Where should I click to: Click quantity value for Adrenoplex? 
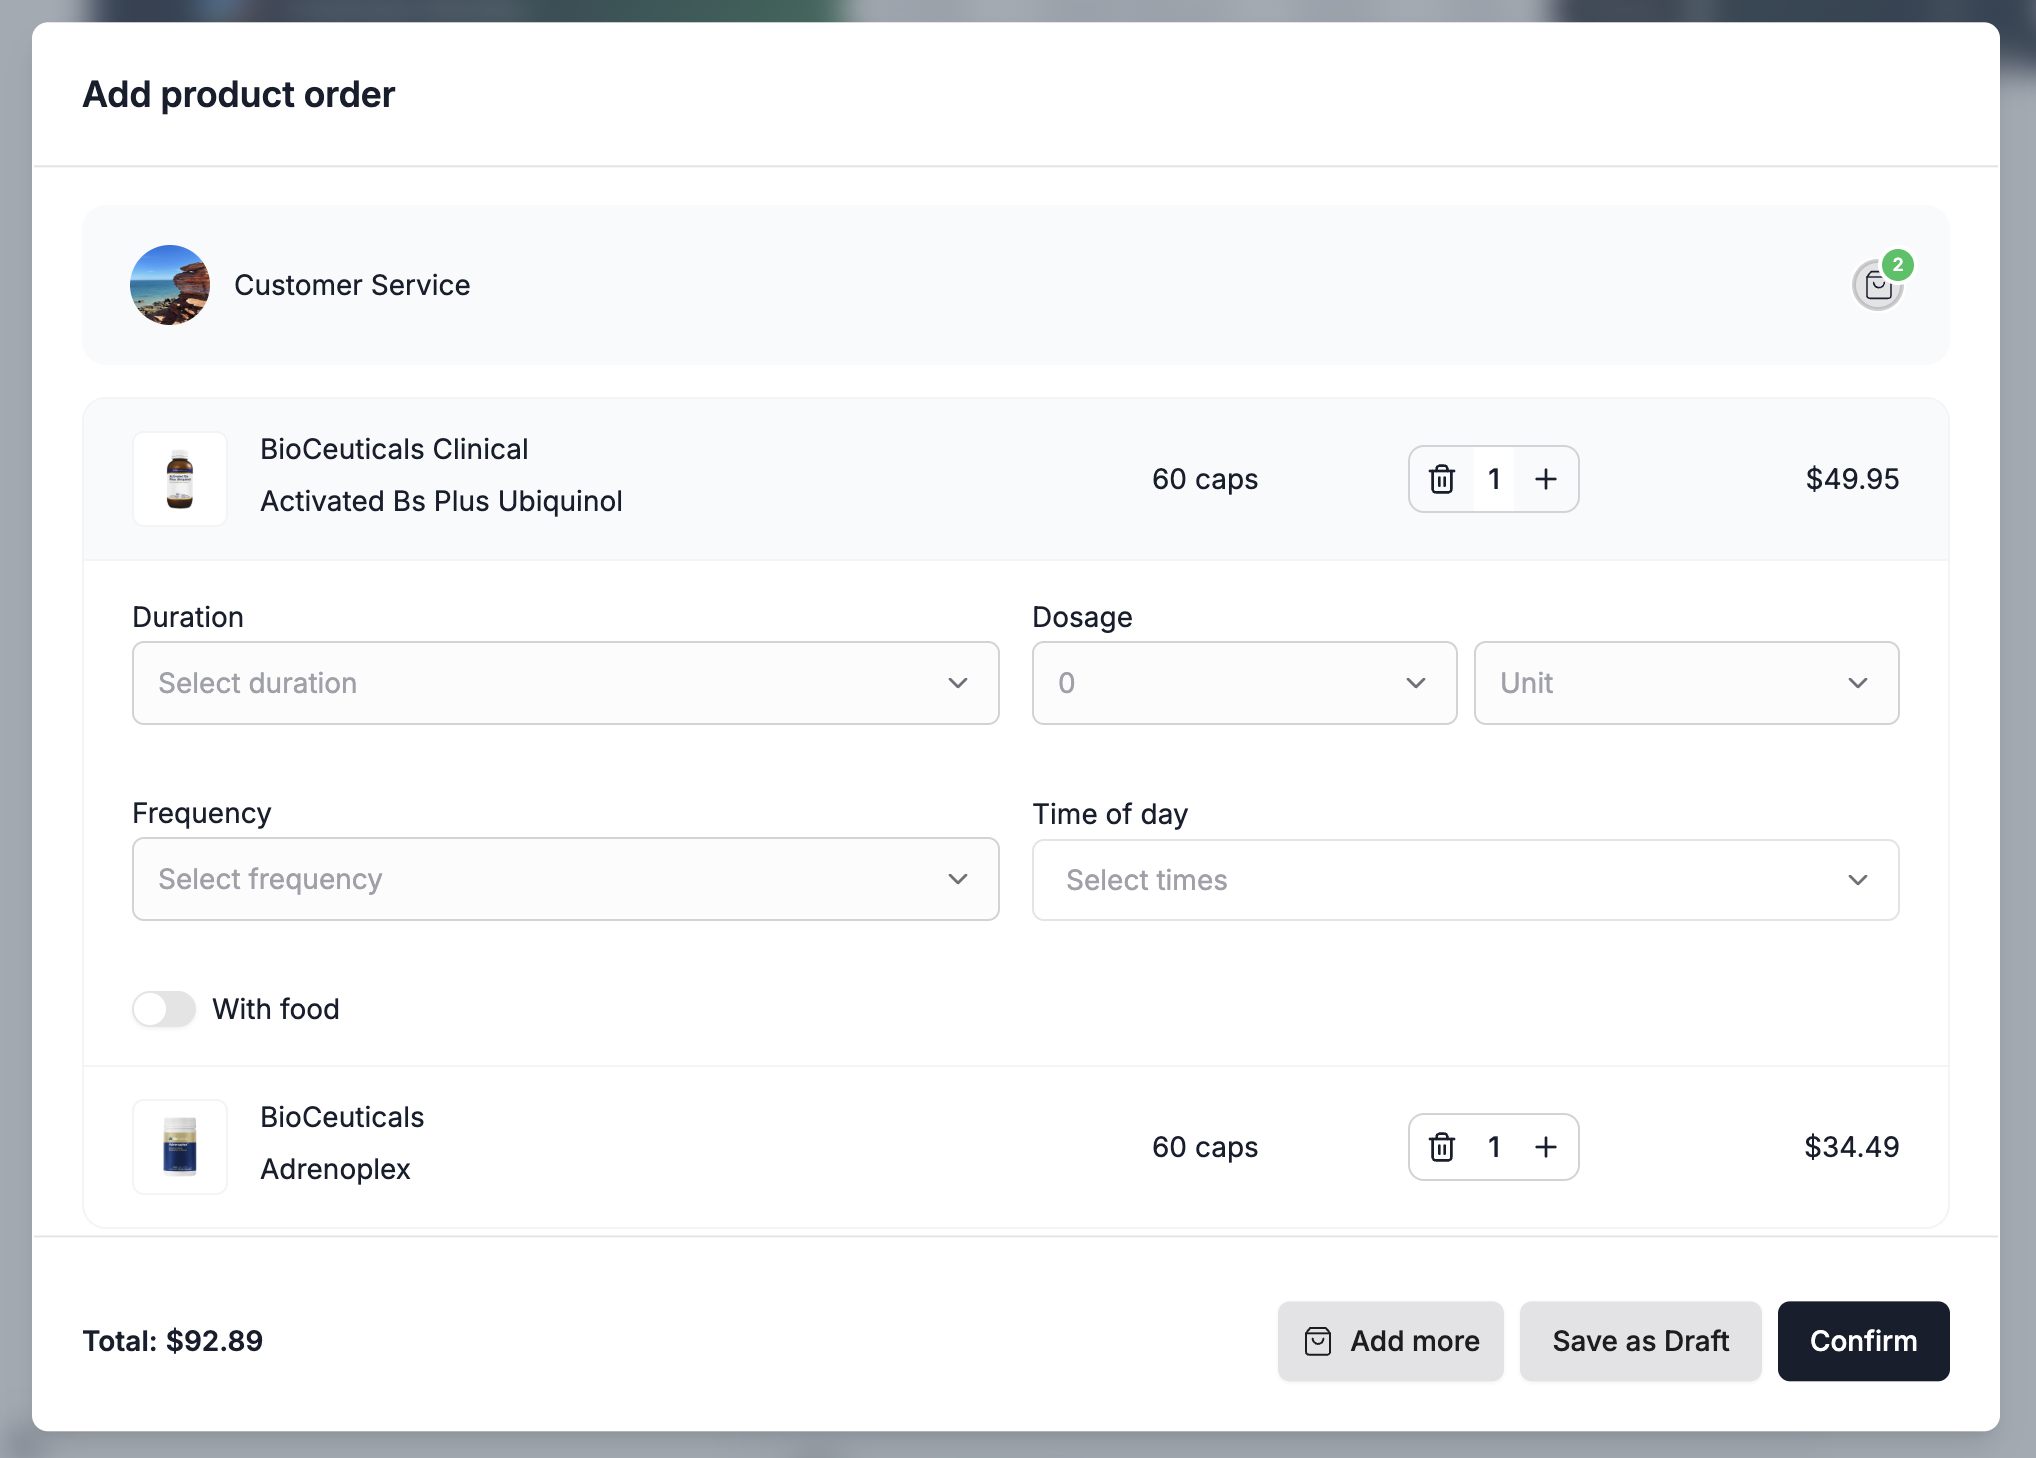click(x=1494, y=1147)
